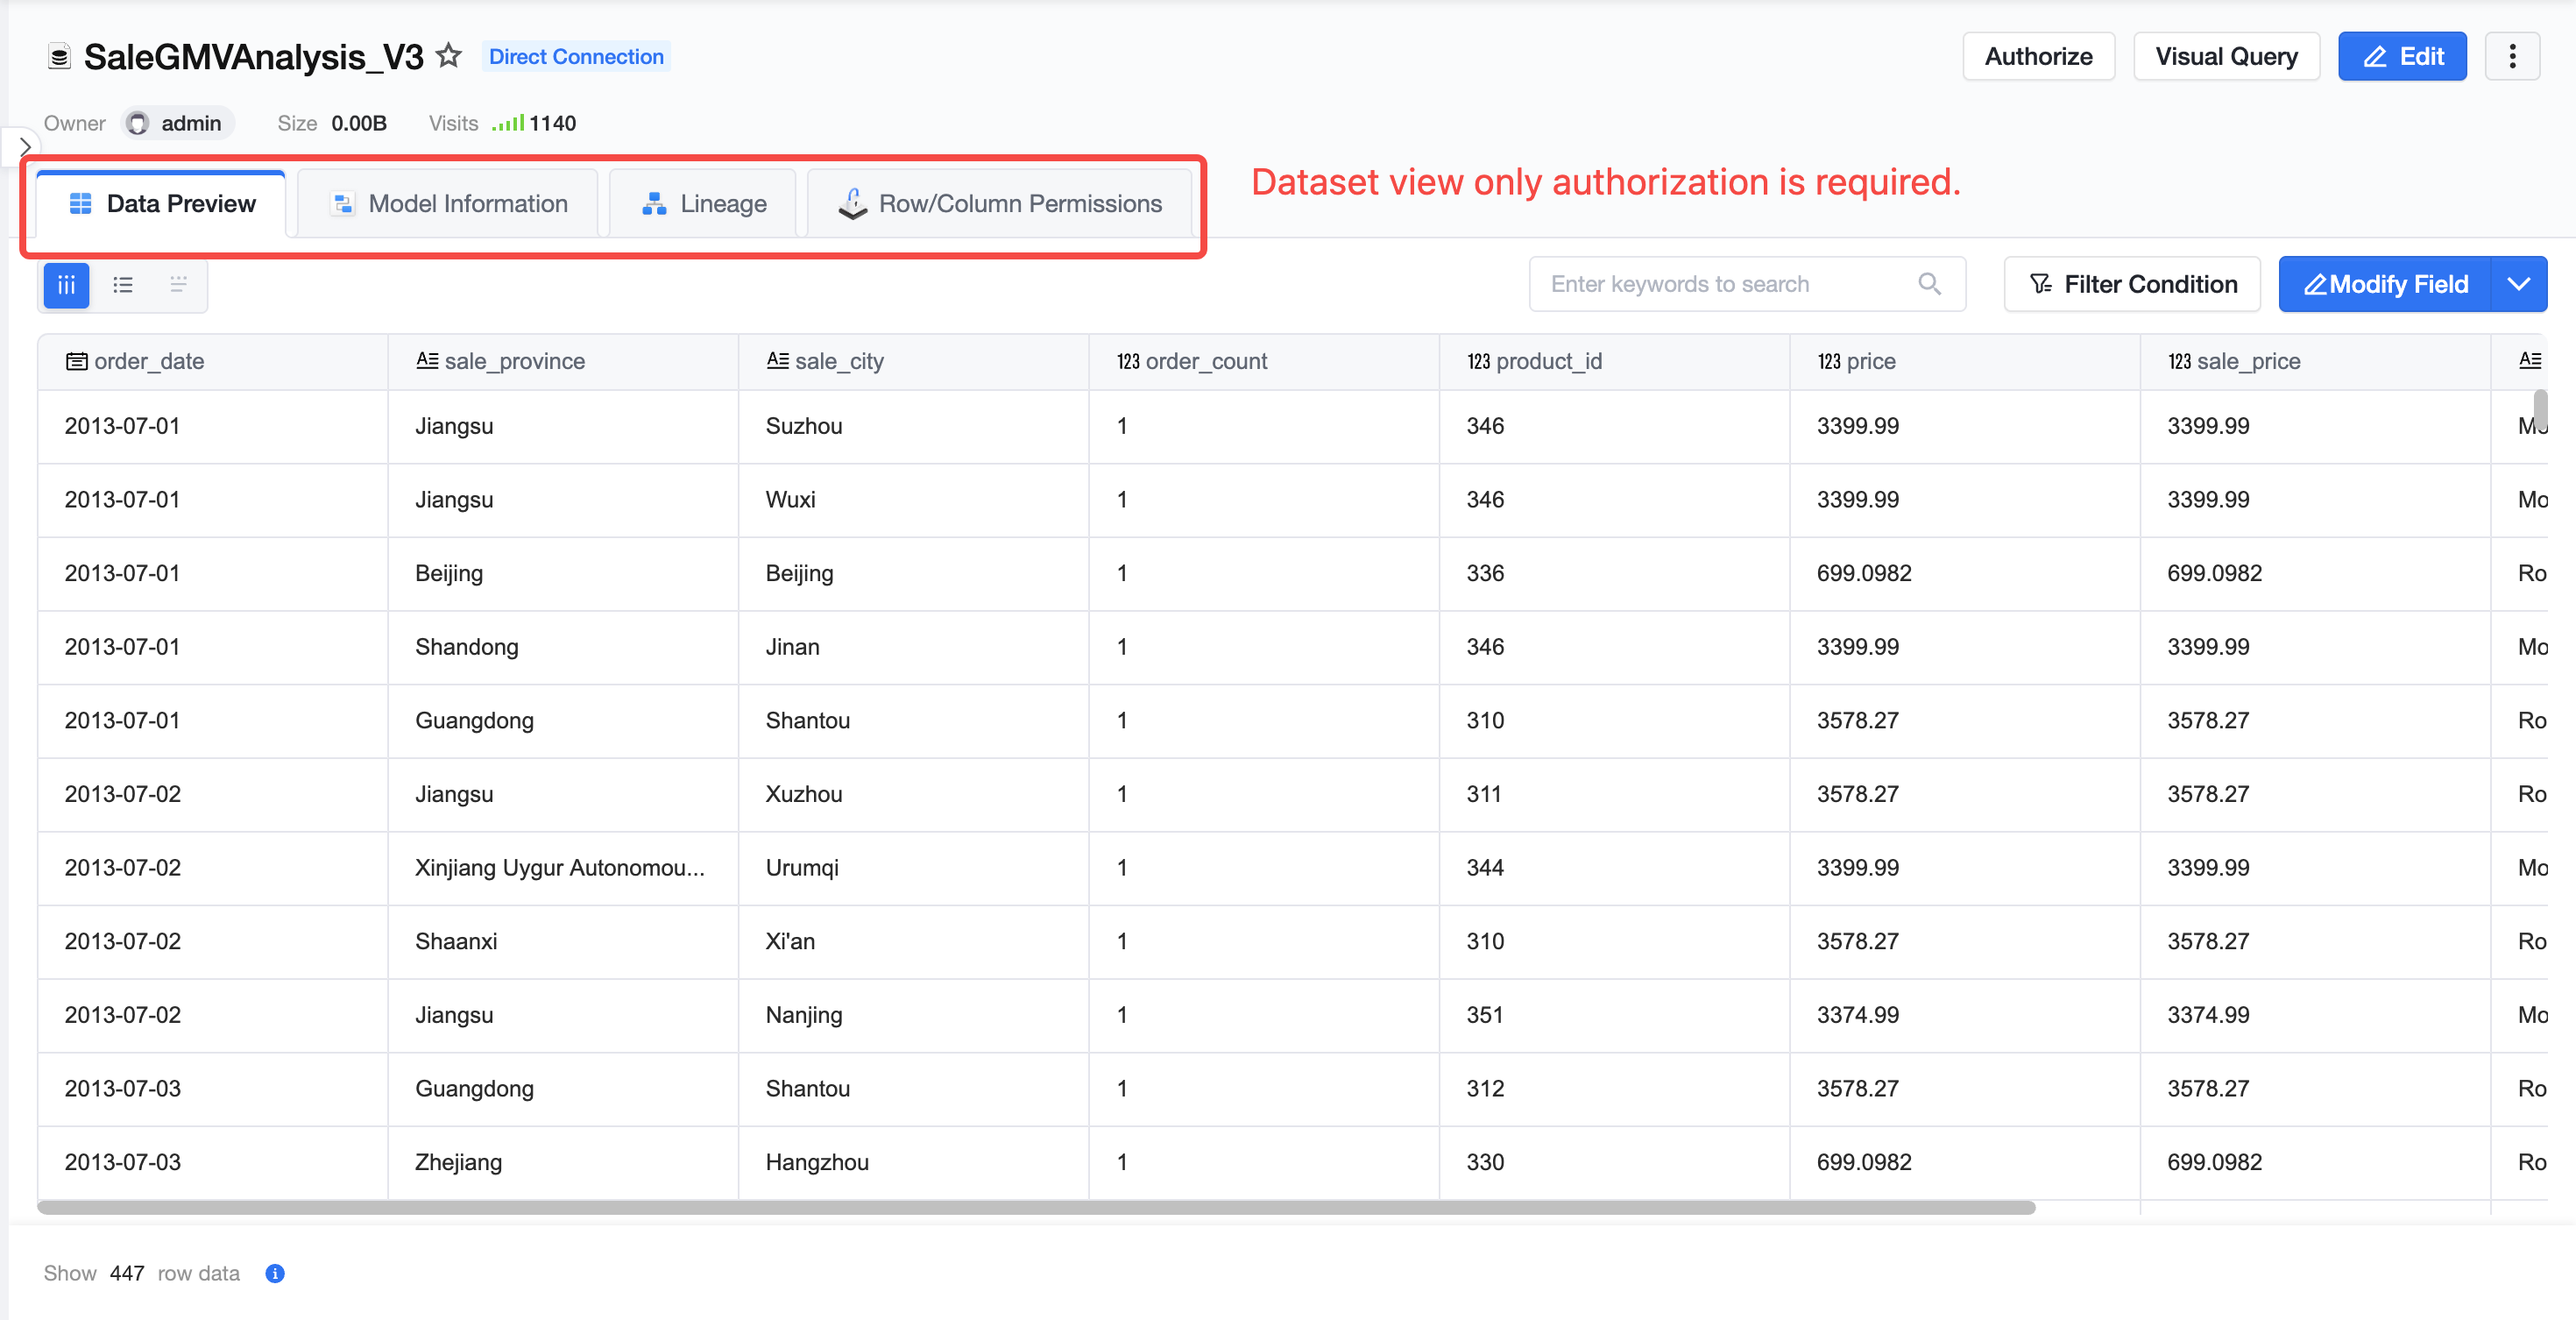Switch to the list view mode
The image size is (2576, 1320).
point(123,285)
